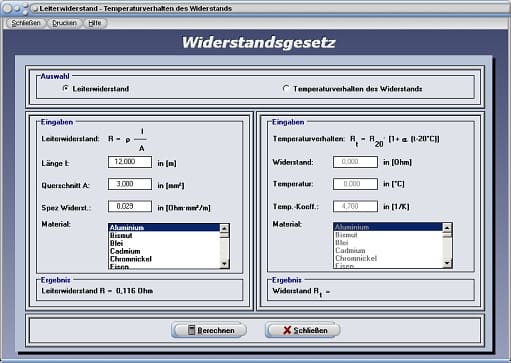
Task: Click the Leiterwiderstand R result text
Action: 97,291
